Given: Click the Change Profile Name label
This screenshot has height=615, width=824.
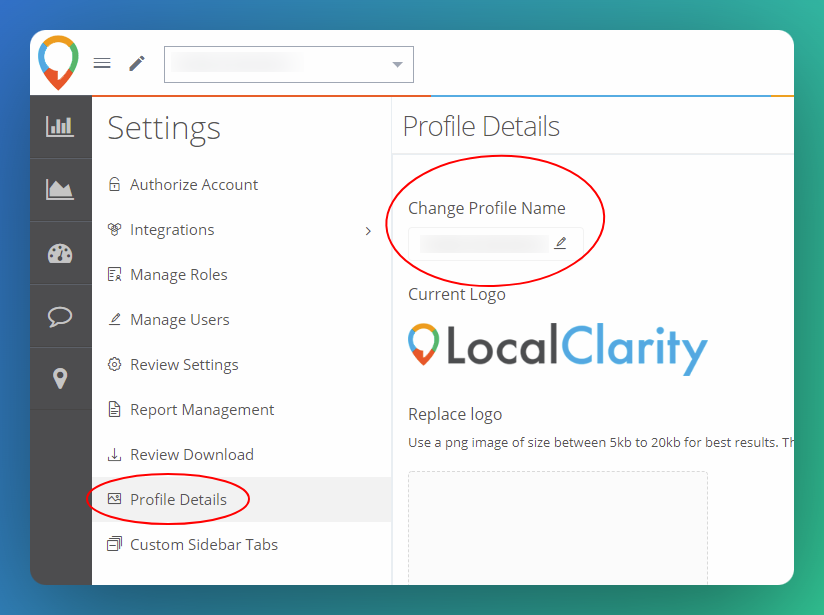Looking at the screenshot, I should (487, 208).
